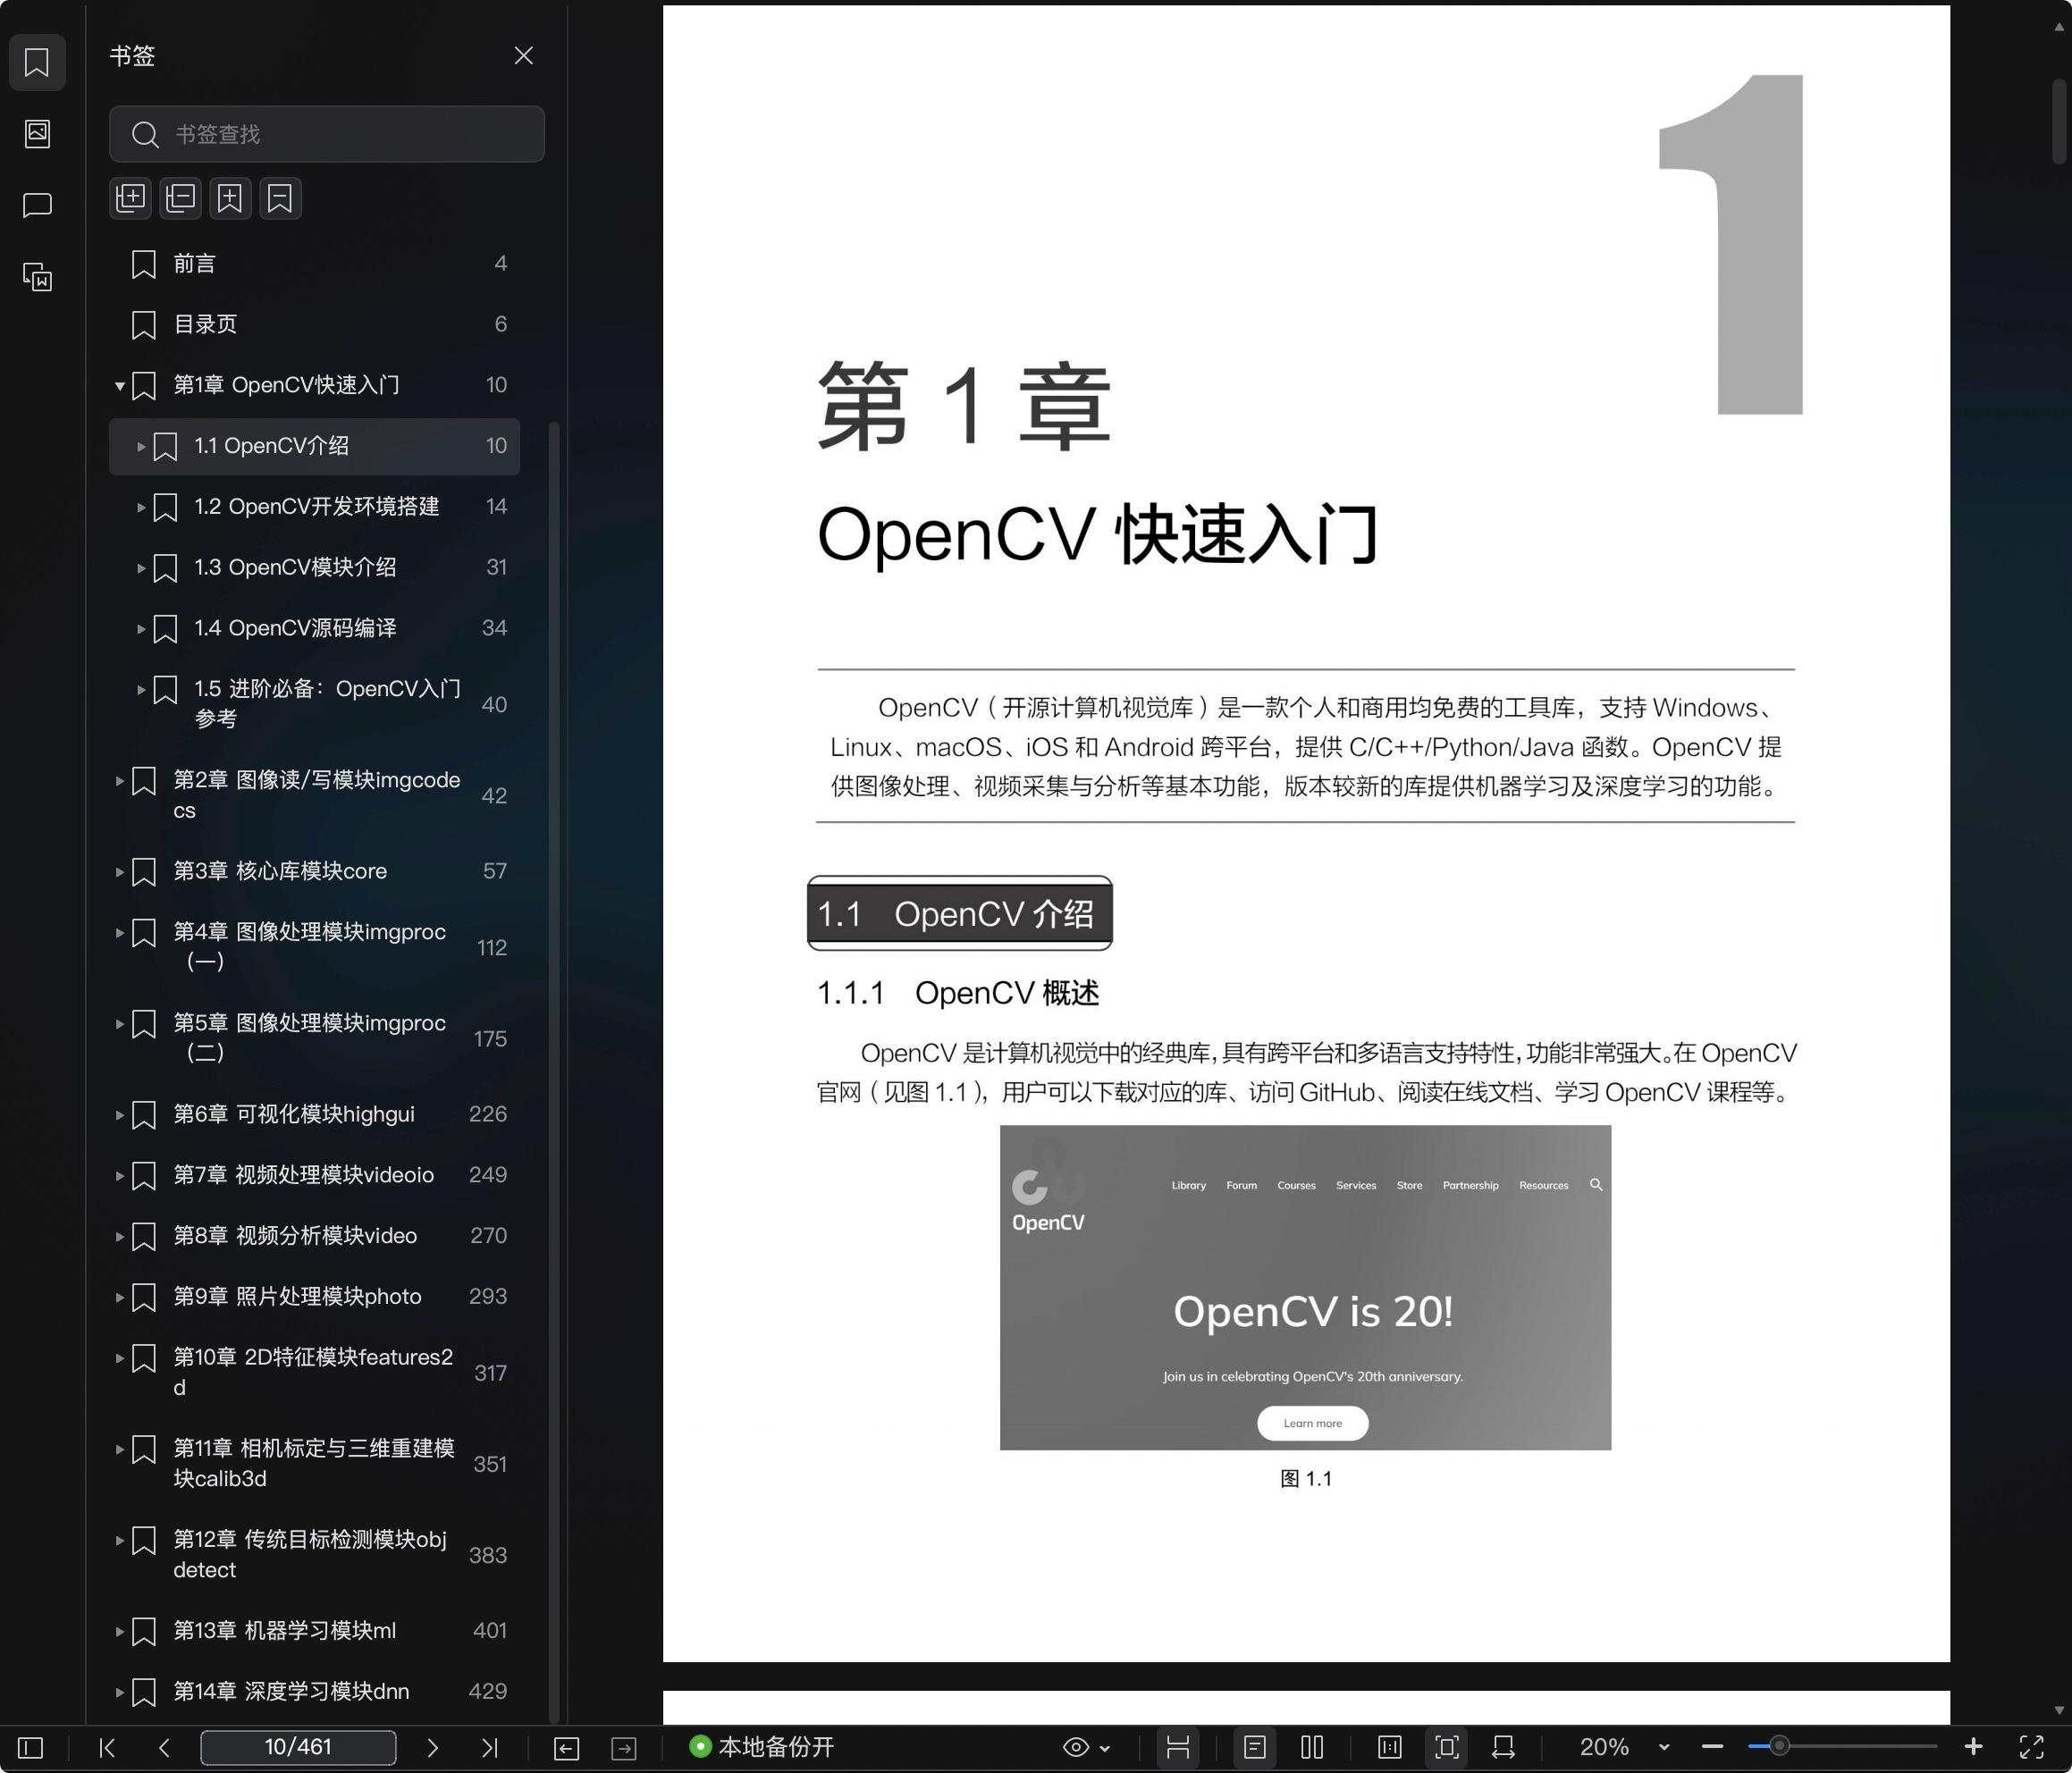Click the OpenCV website figure 1.1 image
Screen dimensions: 2072x1773
(x=1305, y=1287)
